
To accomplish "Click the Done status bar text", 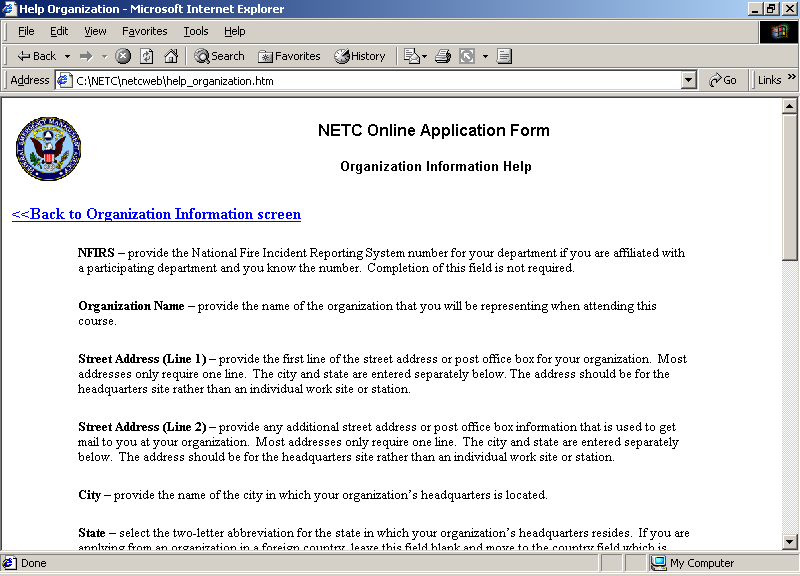I will click(x=34, y=563).
